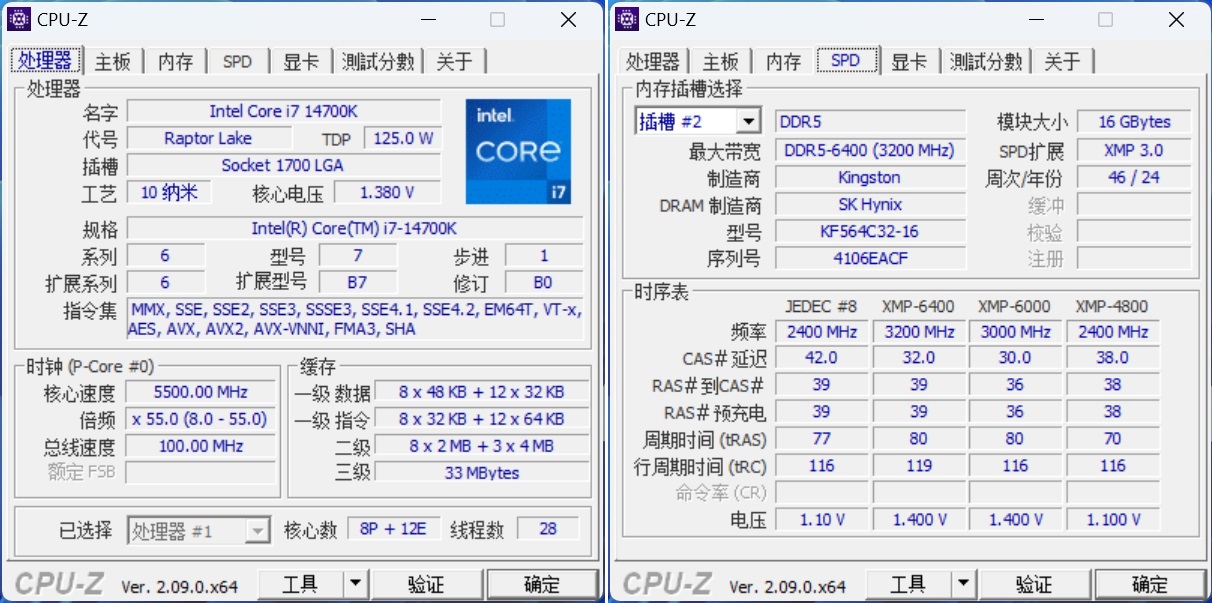Click the 33 MBytes L3 cache value
1212x603 pixels.
pos(482,473)
